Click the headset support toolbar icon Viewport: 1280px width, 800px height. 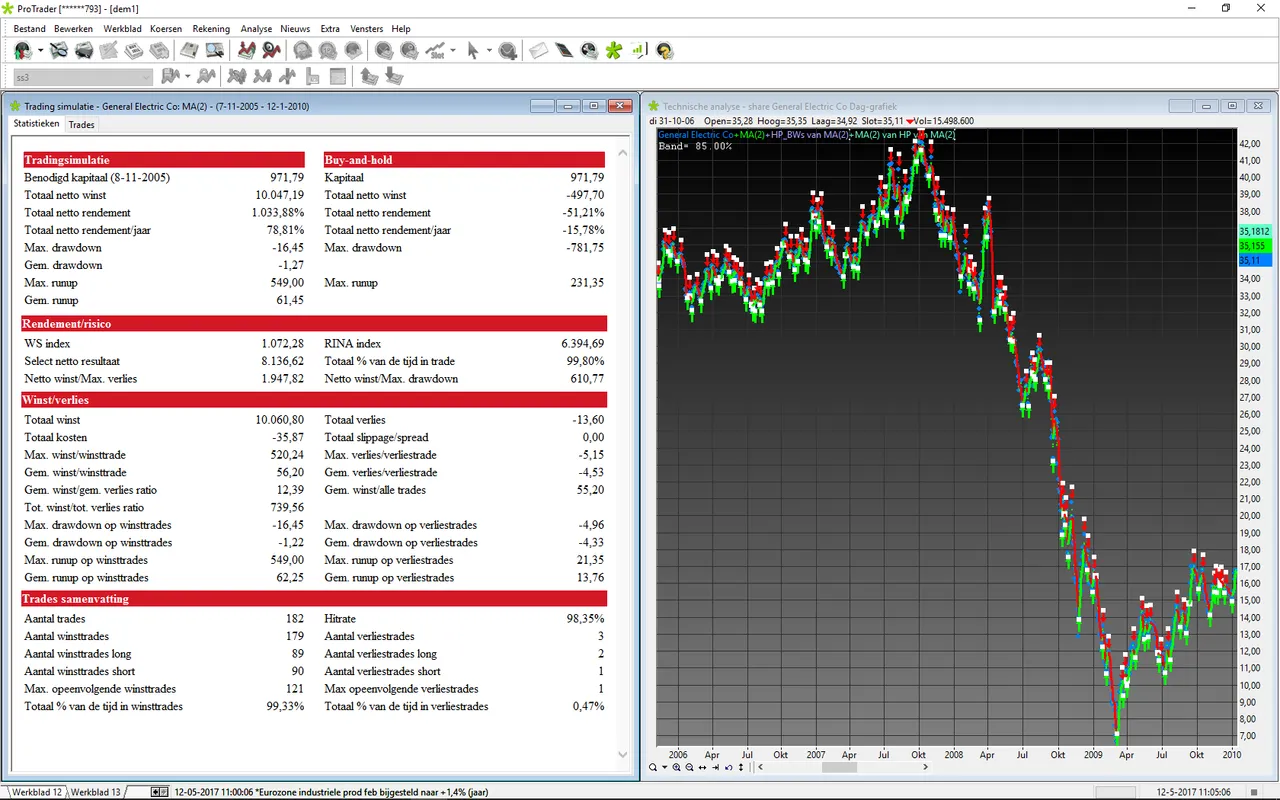pyautogui.click(x=589, y=50)
